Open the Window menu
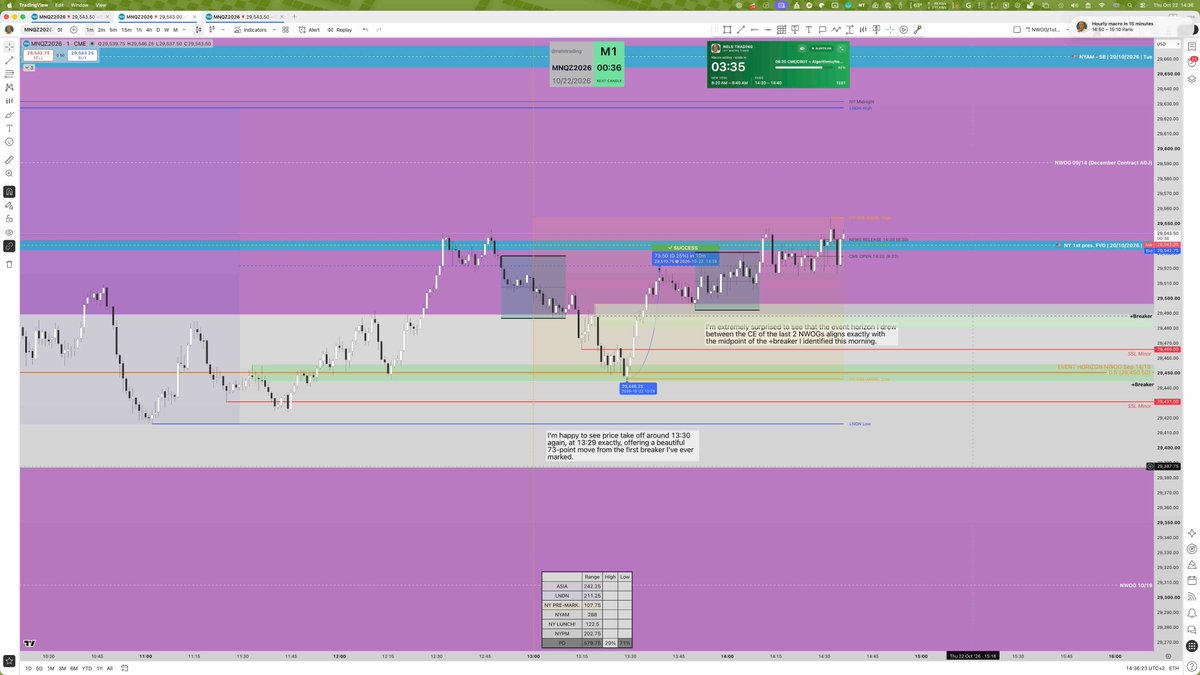The image size is (1200, 675). 79,5
